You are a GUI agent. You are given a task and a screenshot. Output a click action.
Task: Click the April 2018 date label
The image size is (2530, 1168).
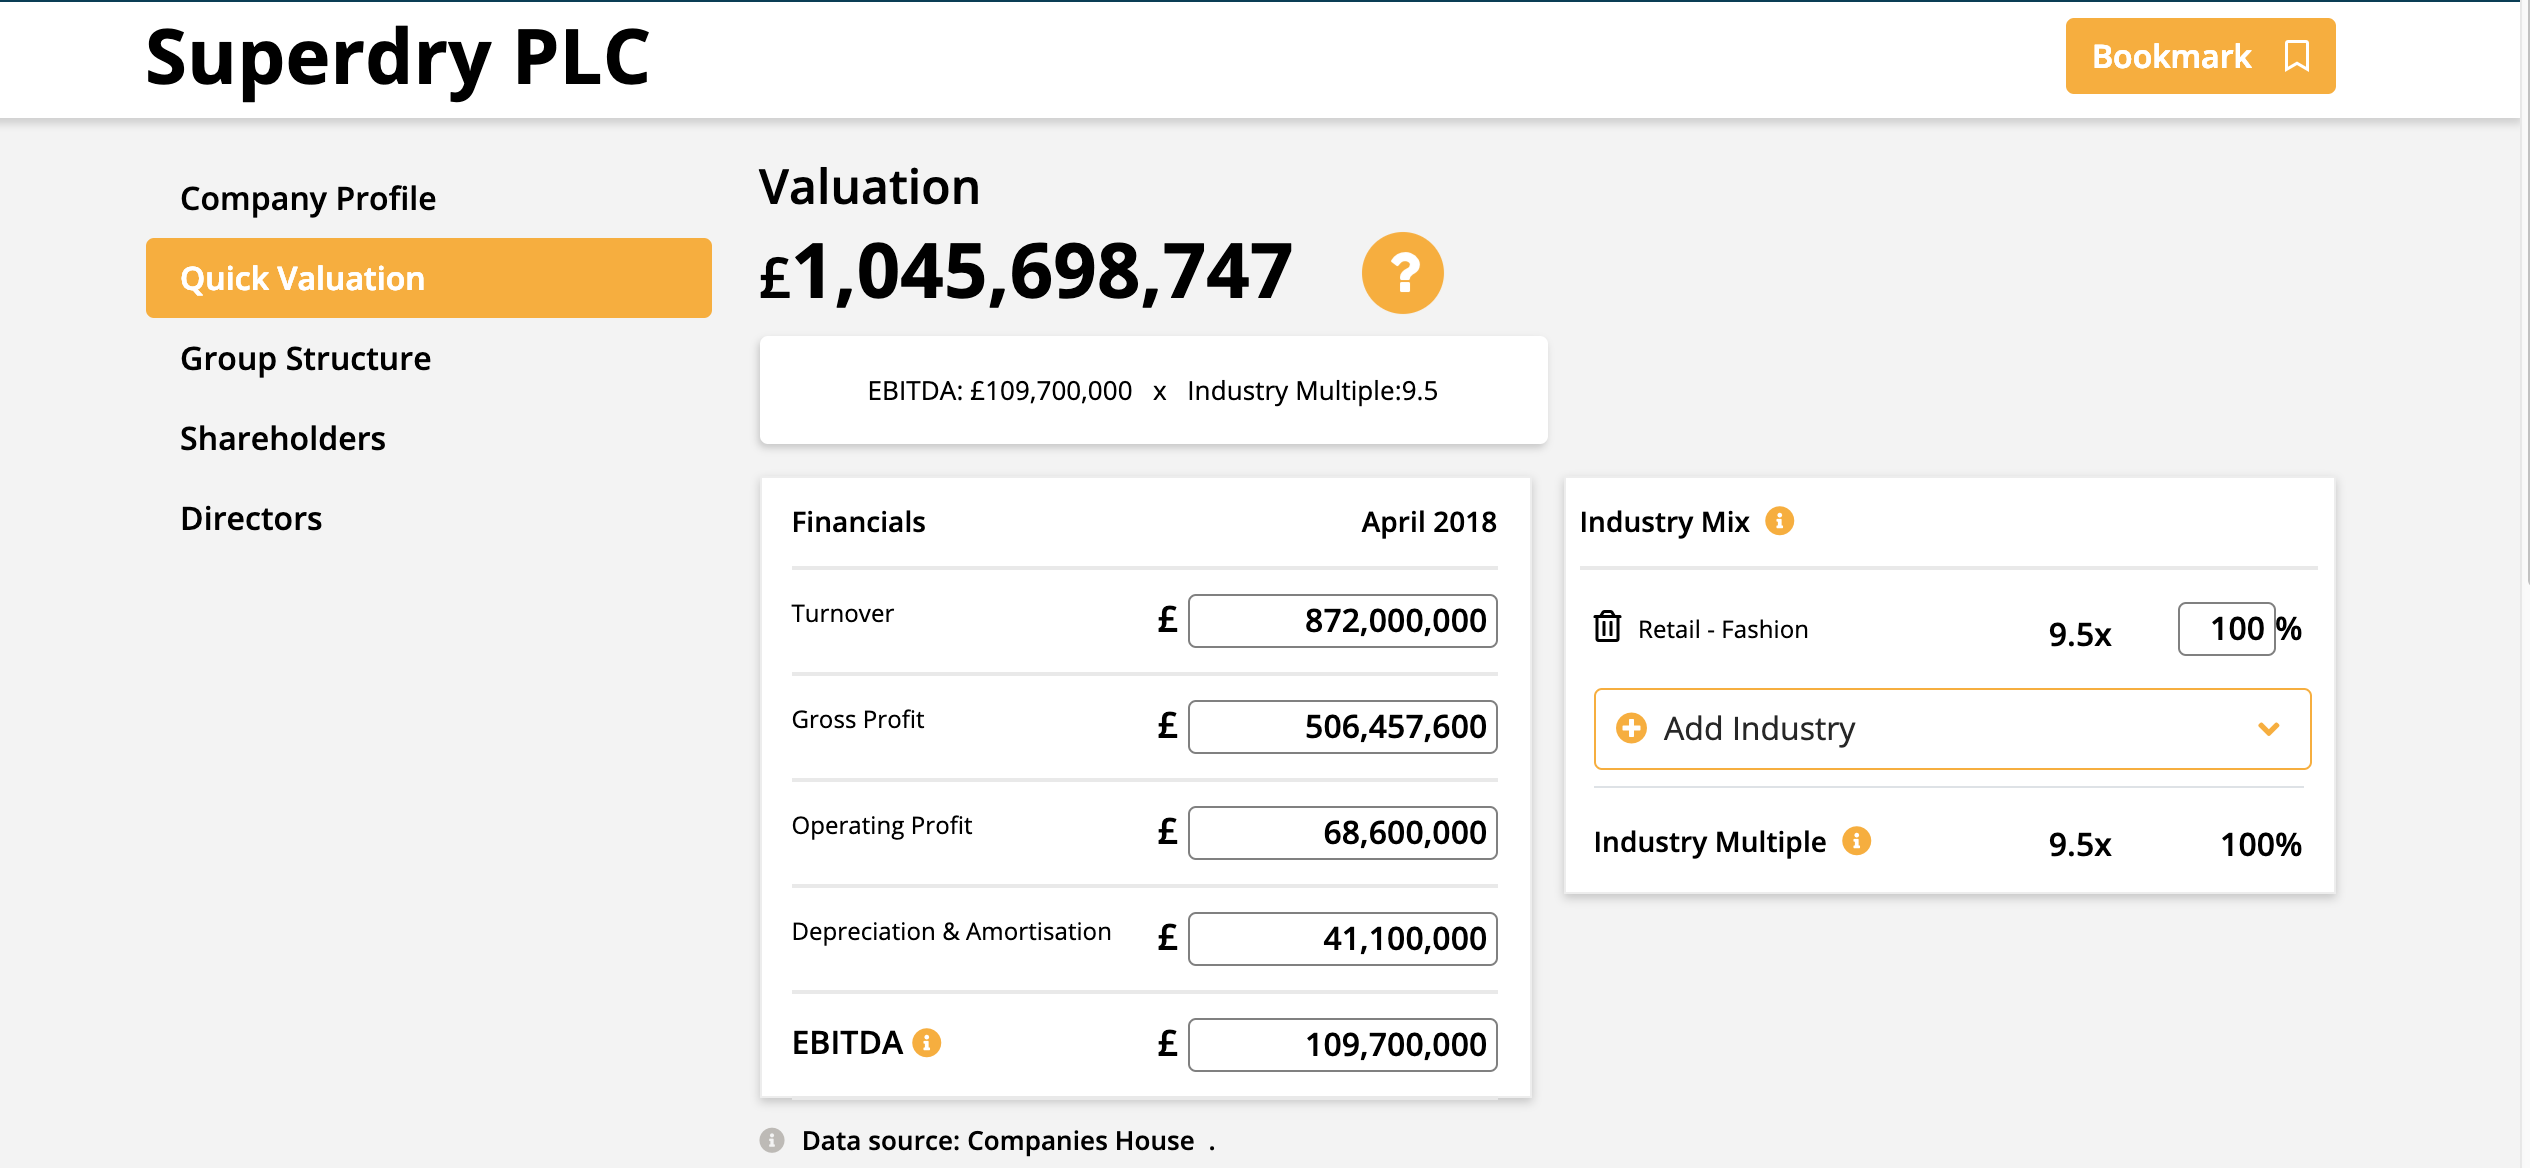click(x=1428, y=521)
